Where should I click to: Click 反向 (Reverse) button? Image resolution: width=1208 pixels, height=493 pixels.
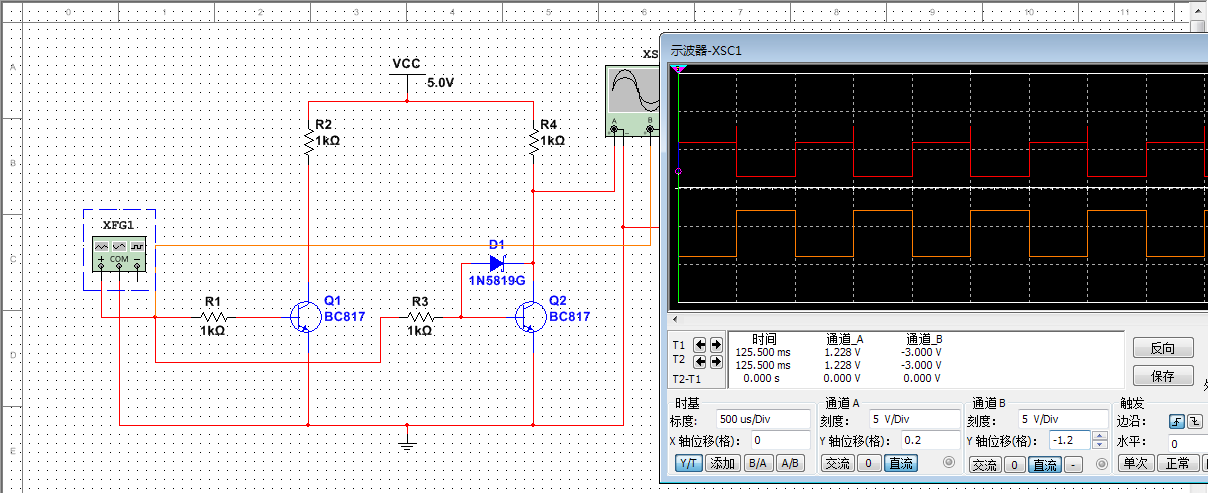click(1163, 348)
